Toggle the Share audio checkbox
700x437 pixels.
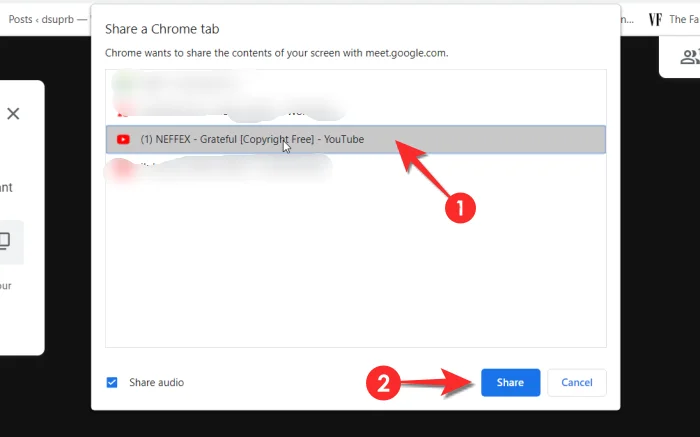tap(112, 383)
